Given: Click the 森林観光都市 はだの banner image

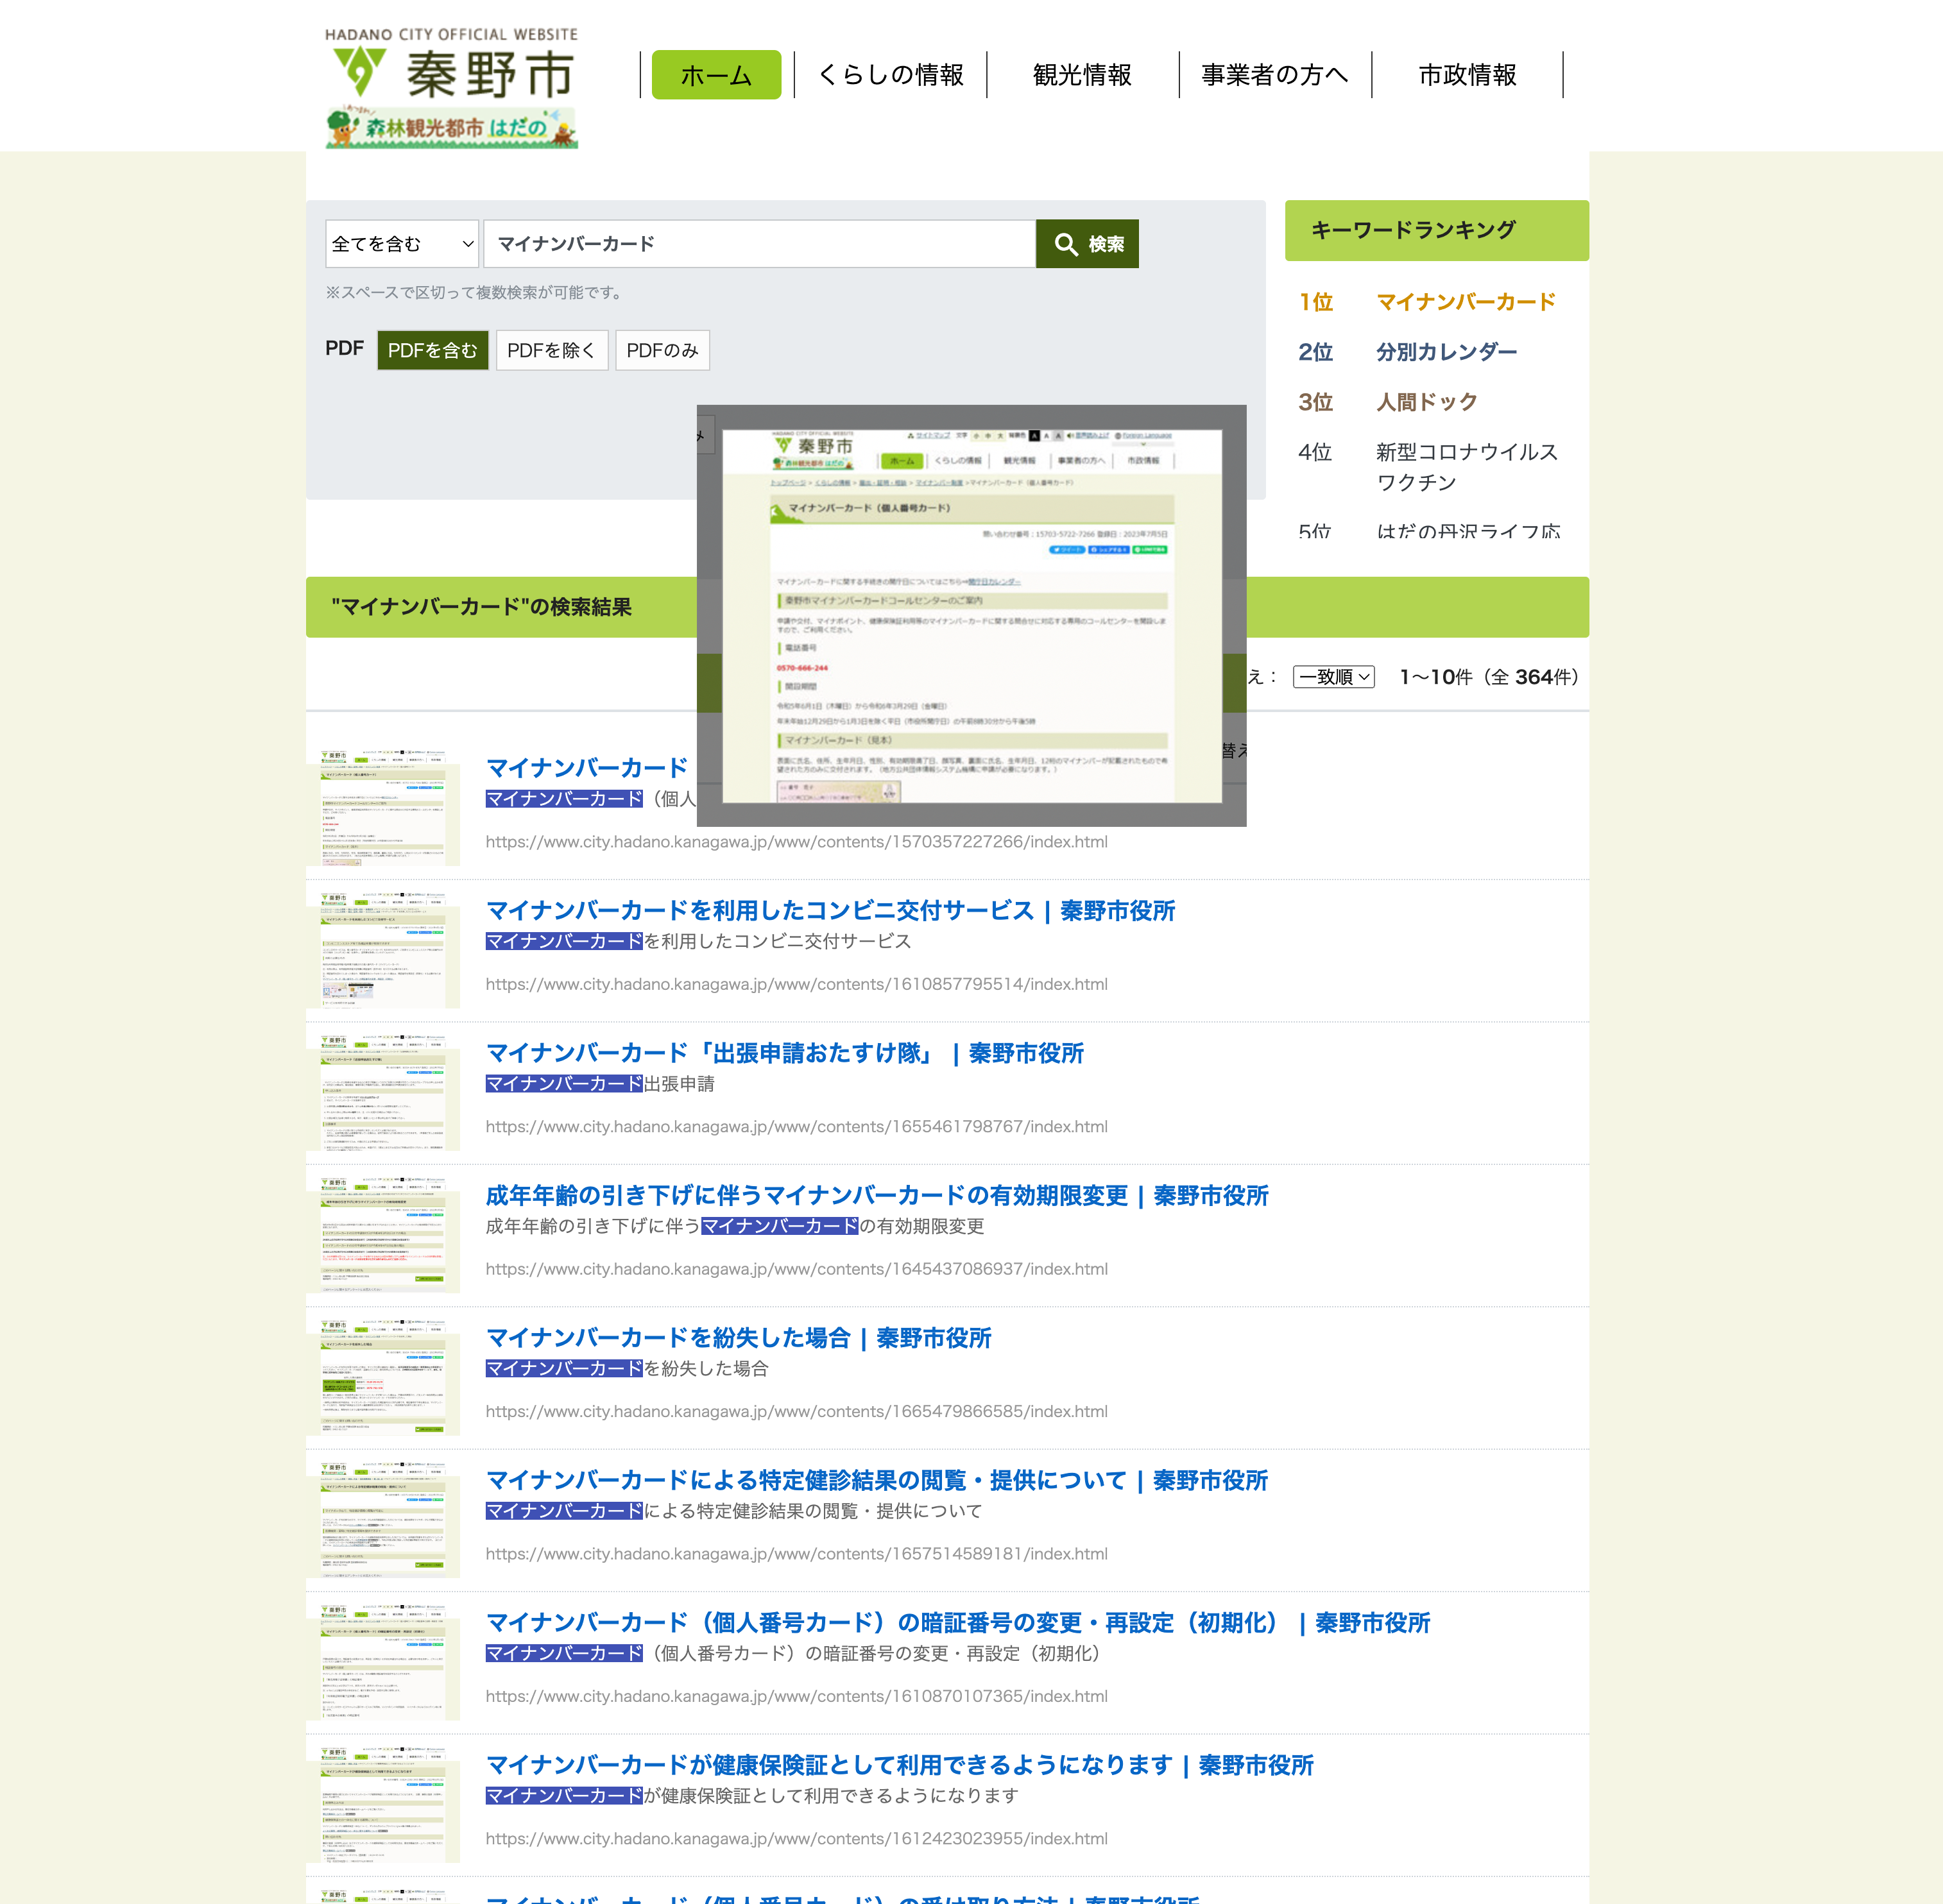Looking at the screenshot, I should click(451, 127).
